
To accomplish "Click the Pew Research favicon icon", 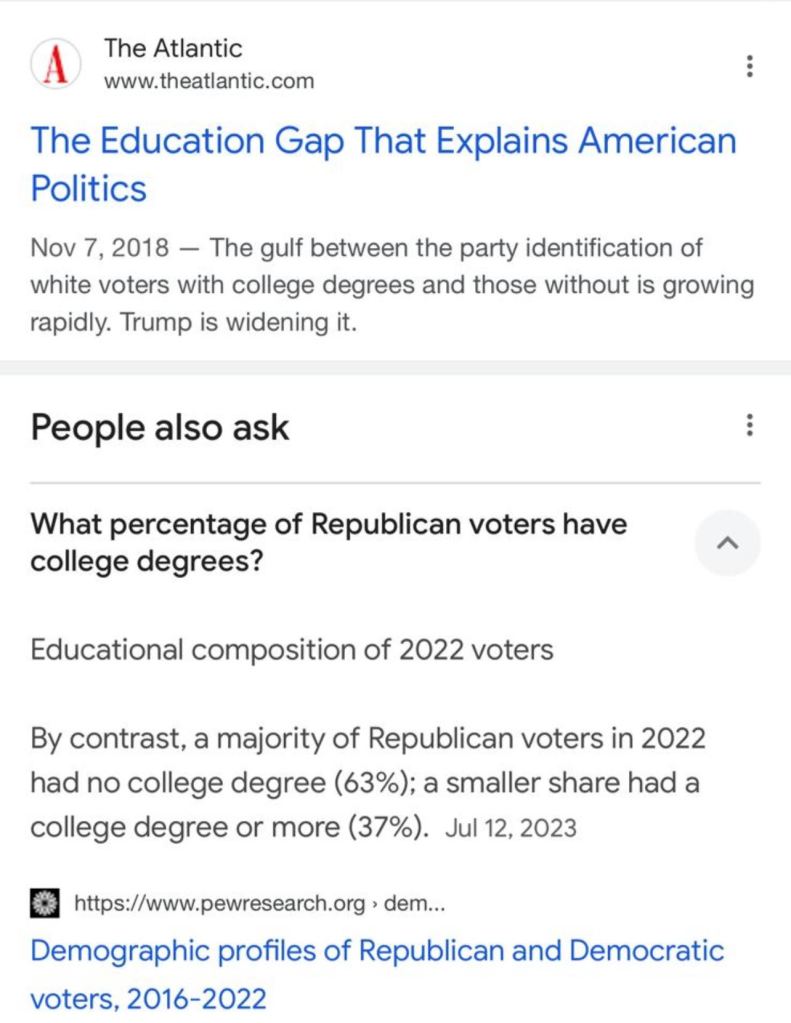I will coord(44,904).
